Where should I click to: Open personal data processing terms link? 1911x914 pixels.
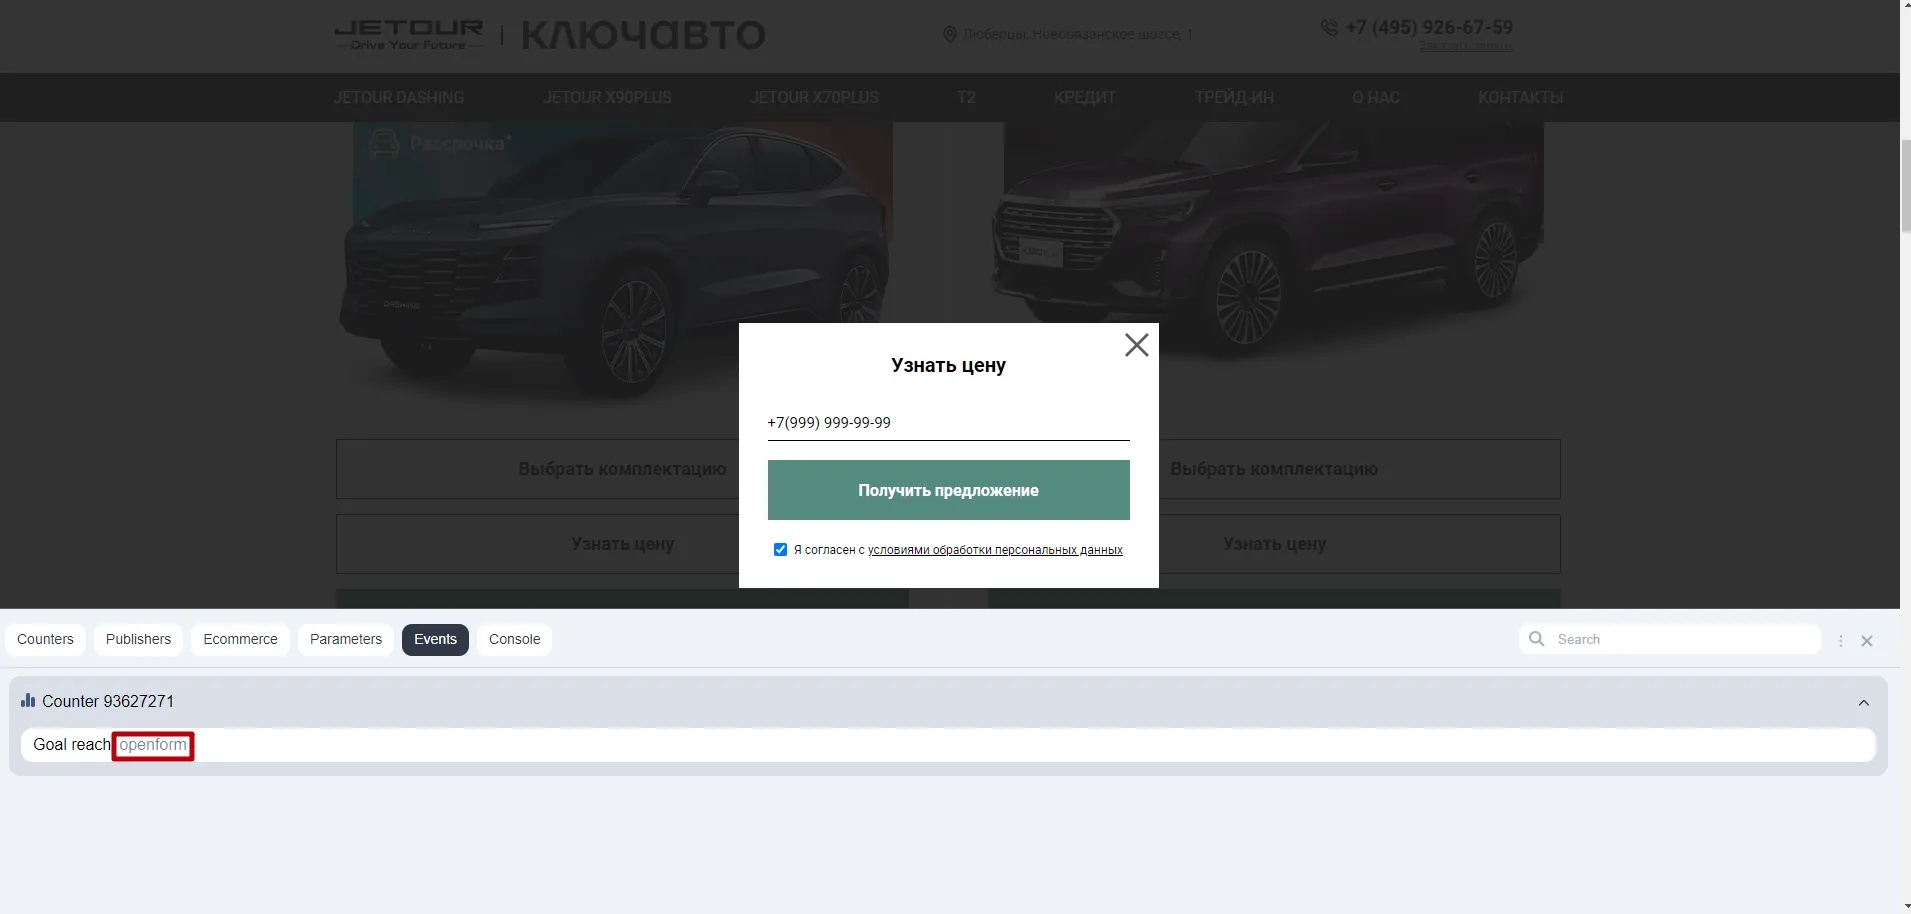(994, 550)
